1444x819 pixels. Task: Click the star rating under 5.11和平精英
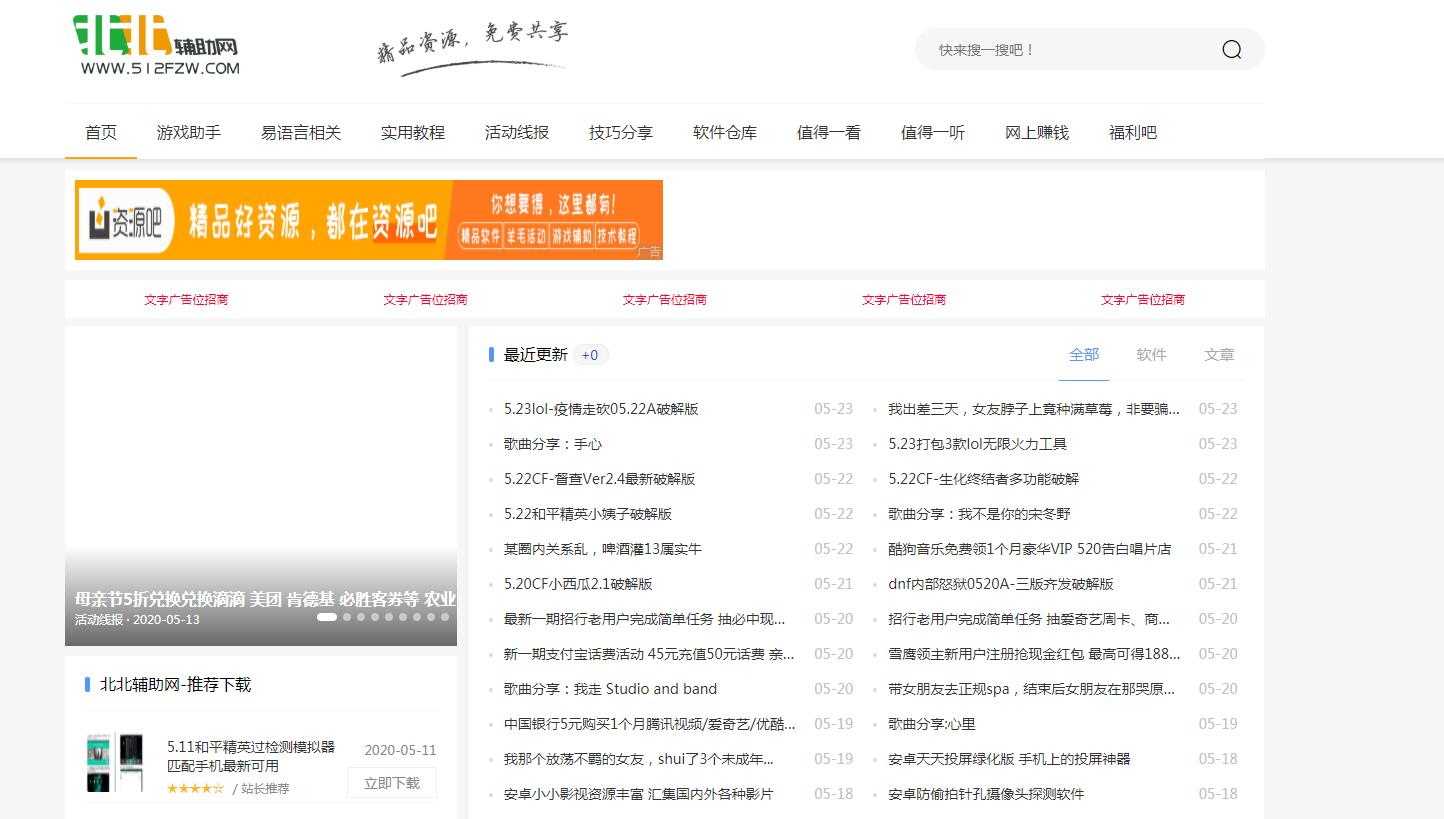195,789
